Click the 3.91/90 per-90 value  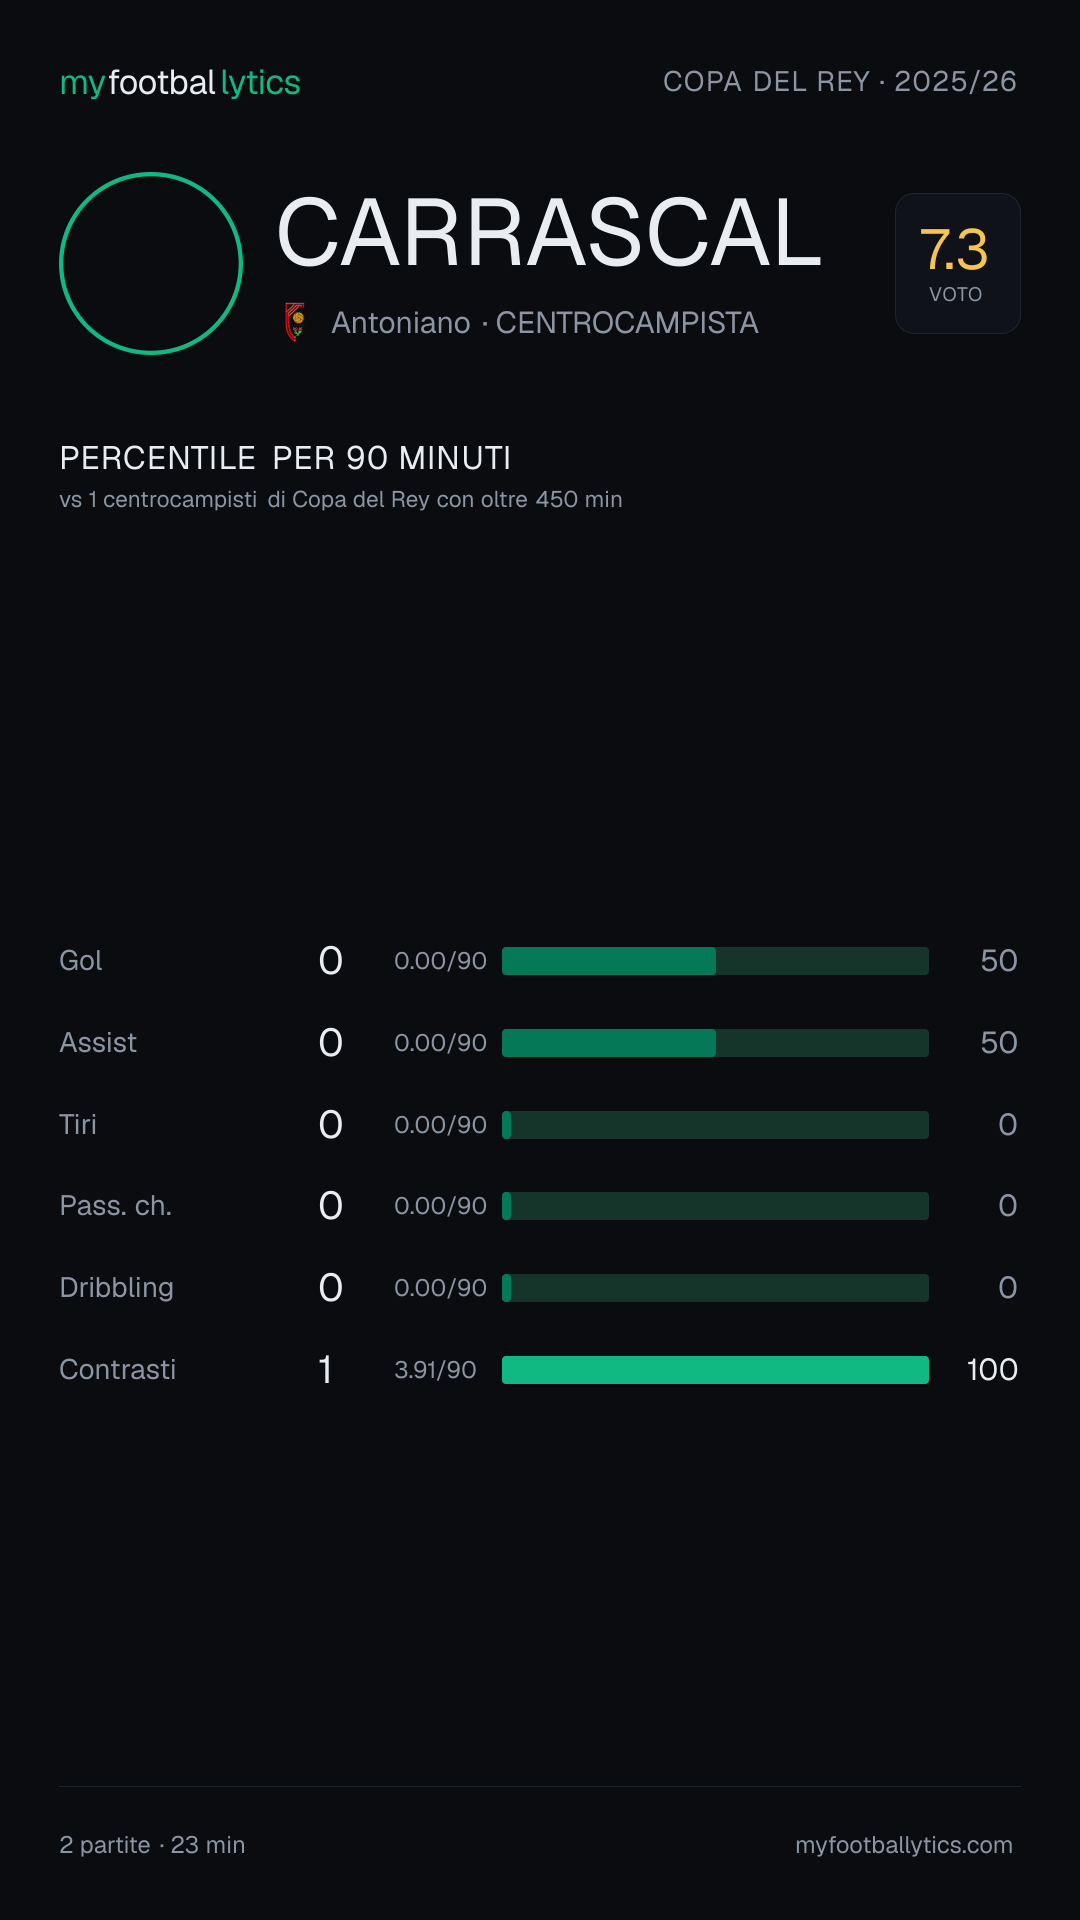pyautogui.click(x=435, y=1370)
